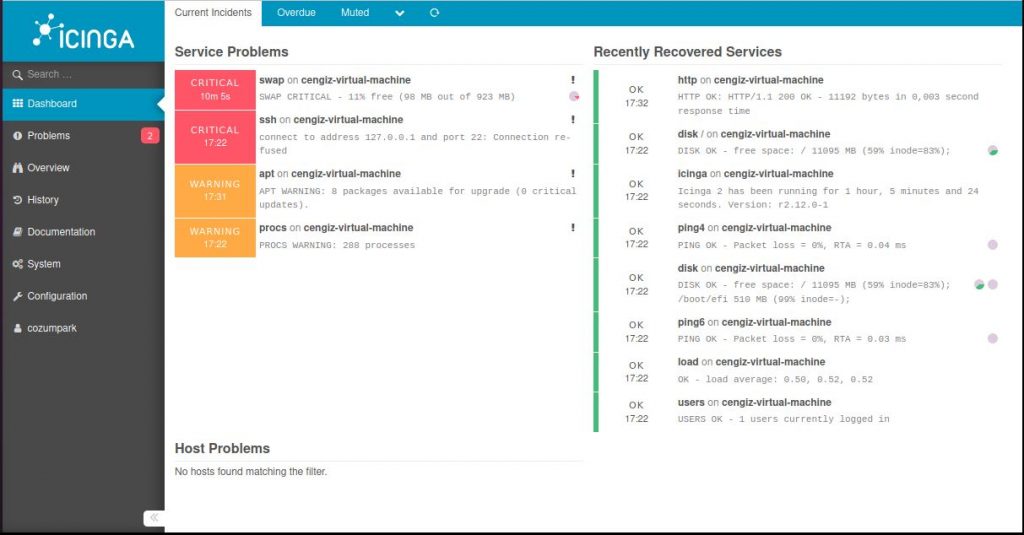Open cozumpark user menu
This screenshot has height=535, width=1024.
(83, 327)
